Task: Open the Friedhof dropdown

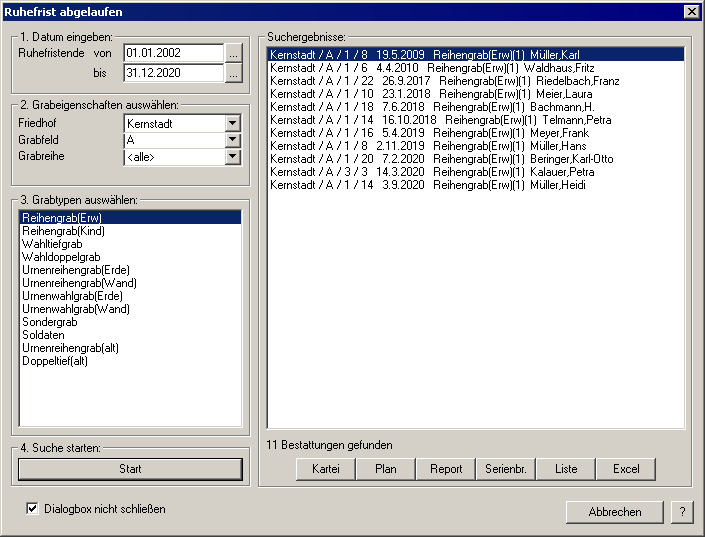Action: pos(232,123)
